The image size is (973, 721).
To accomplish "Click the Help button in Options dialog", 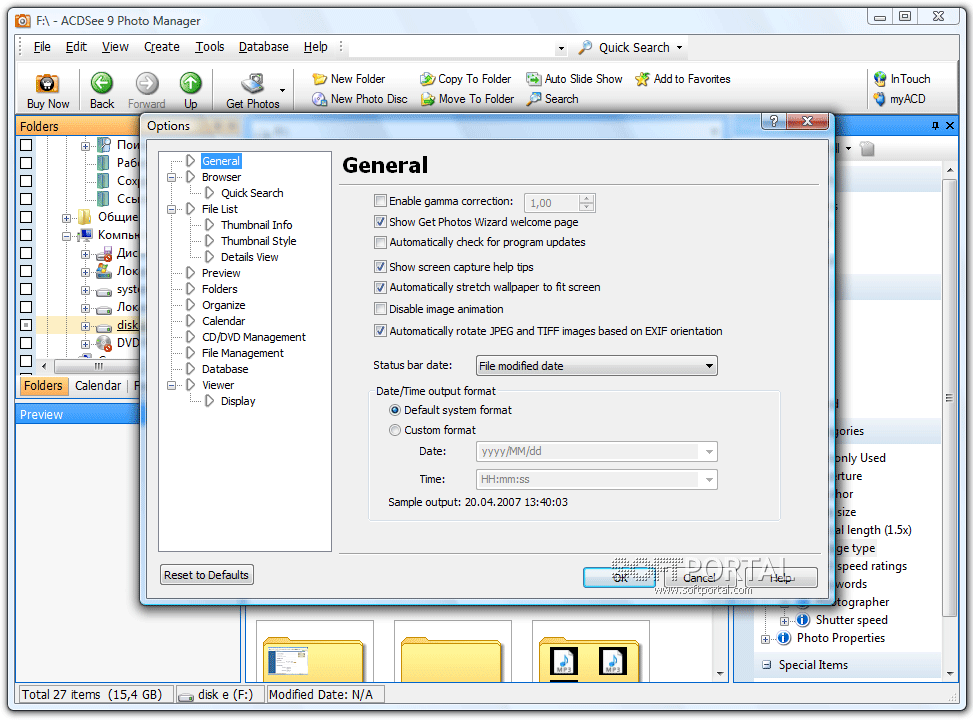I will (x=781, y=578).
